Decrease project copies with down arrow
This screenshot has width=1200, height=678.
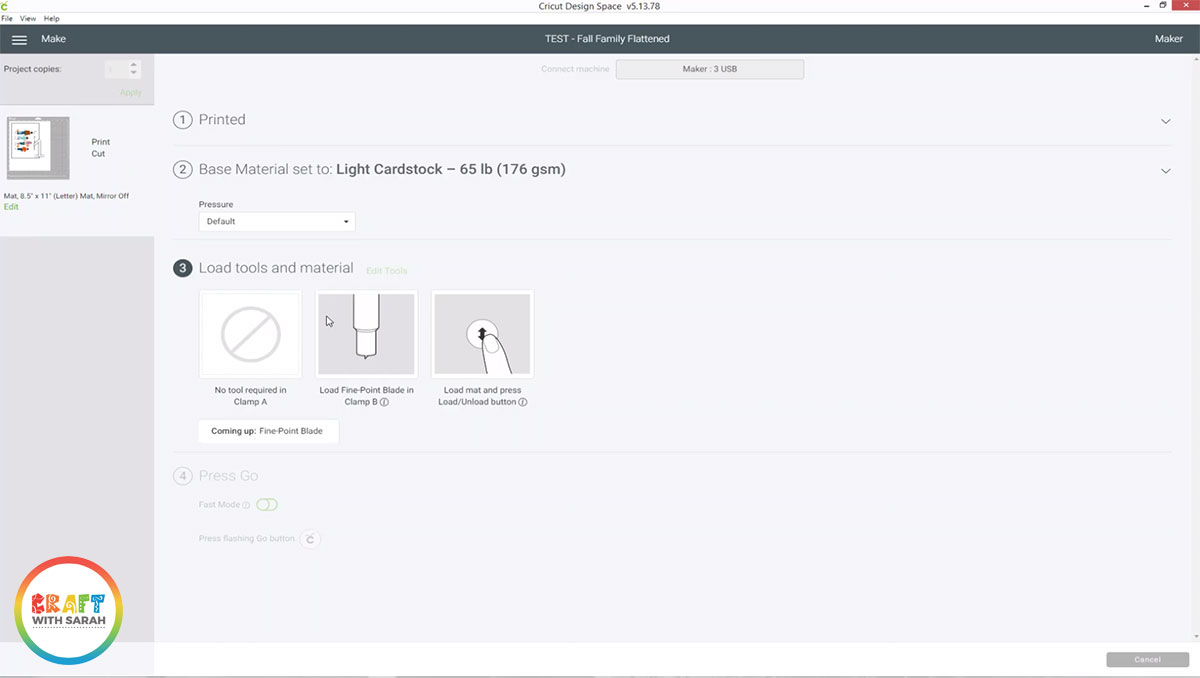[x=134, y=74]
